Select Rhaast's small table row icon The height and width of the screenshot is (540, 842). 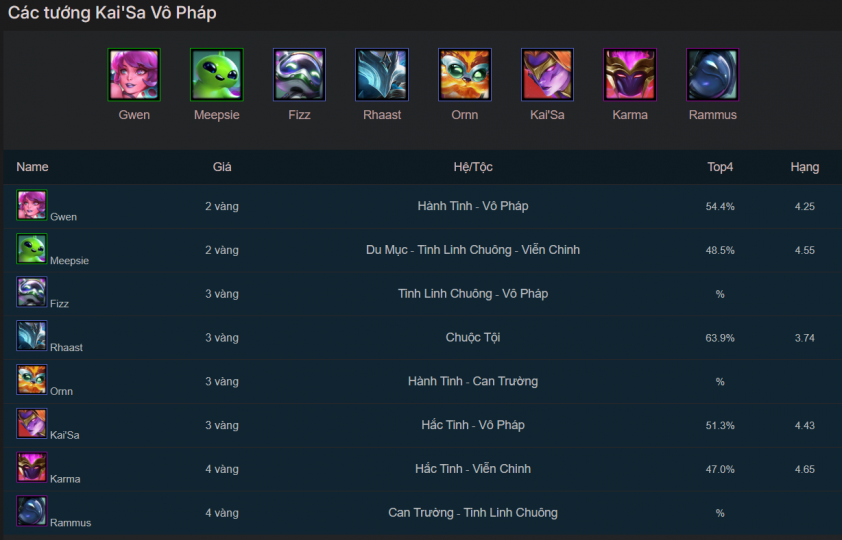pos(31,336)
